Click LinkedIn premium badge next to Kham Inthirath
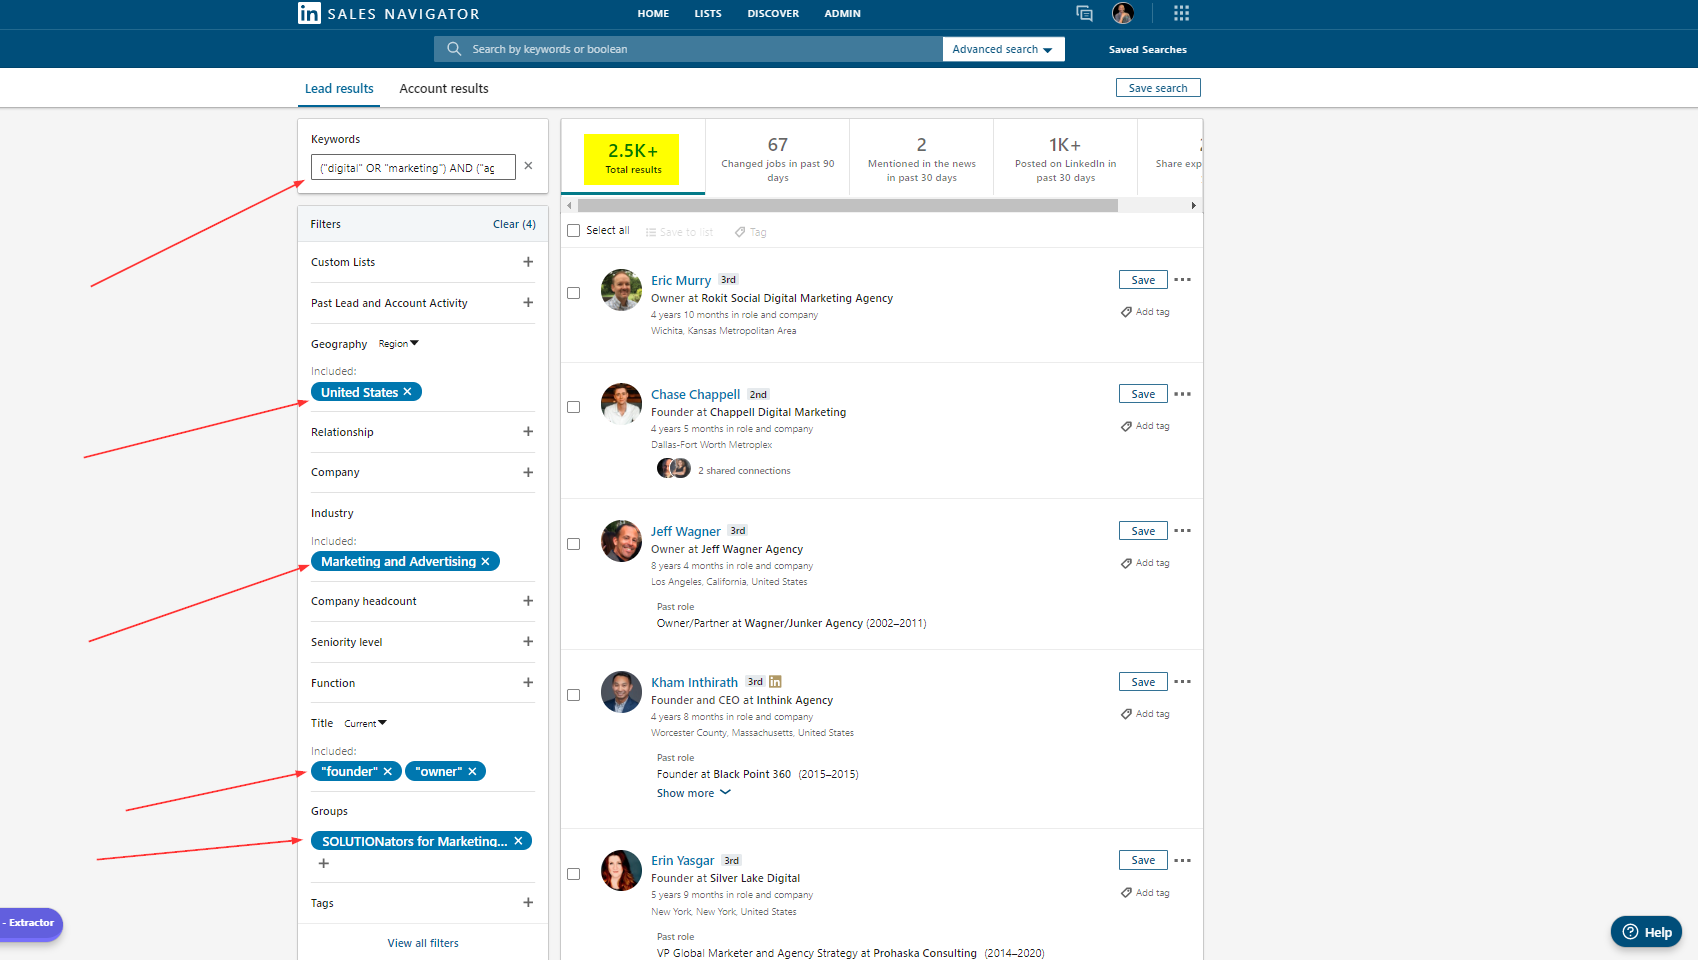 click(775, 682)
